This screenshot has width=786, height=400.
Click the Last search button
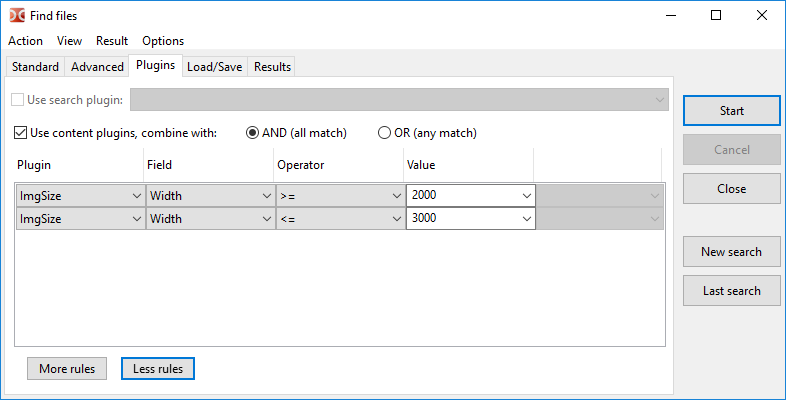point(731,291)
